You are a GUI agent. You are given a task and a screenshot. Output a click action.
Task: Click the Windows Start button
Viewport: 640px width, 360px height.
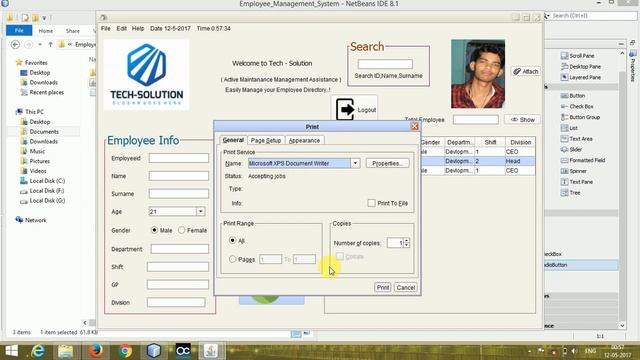point(11,351)
